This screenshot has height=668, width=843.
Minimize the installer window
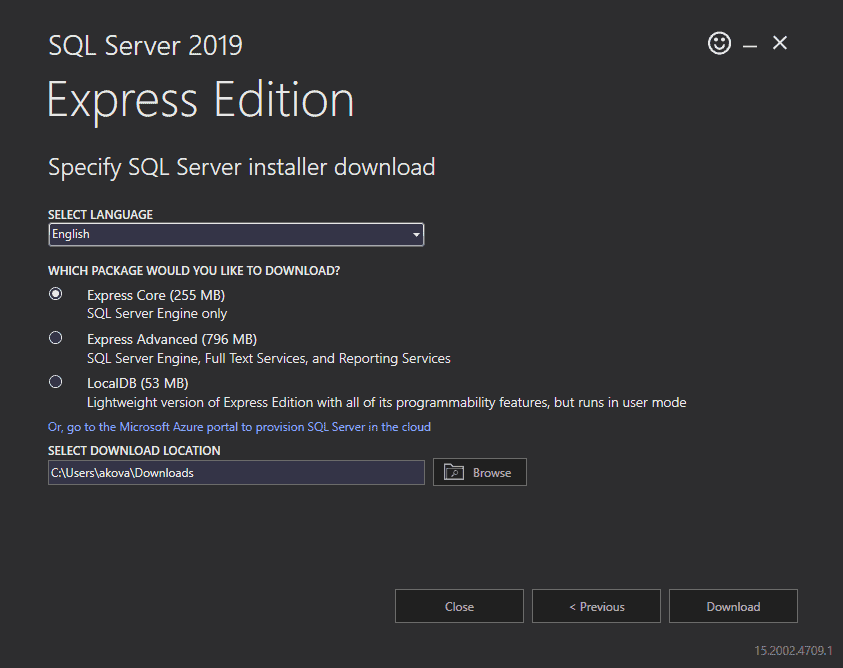749,44
